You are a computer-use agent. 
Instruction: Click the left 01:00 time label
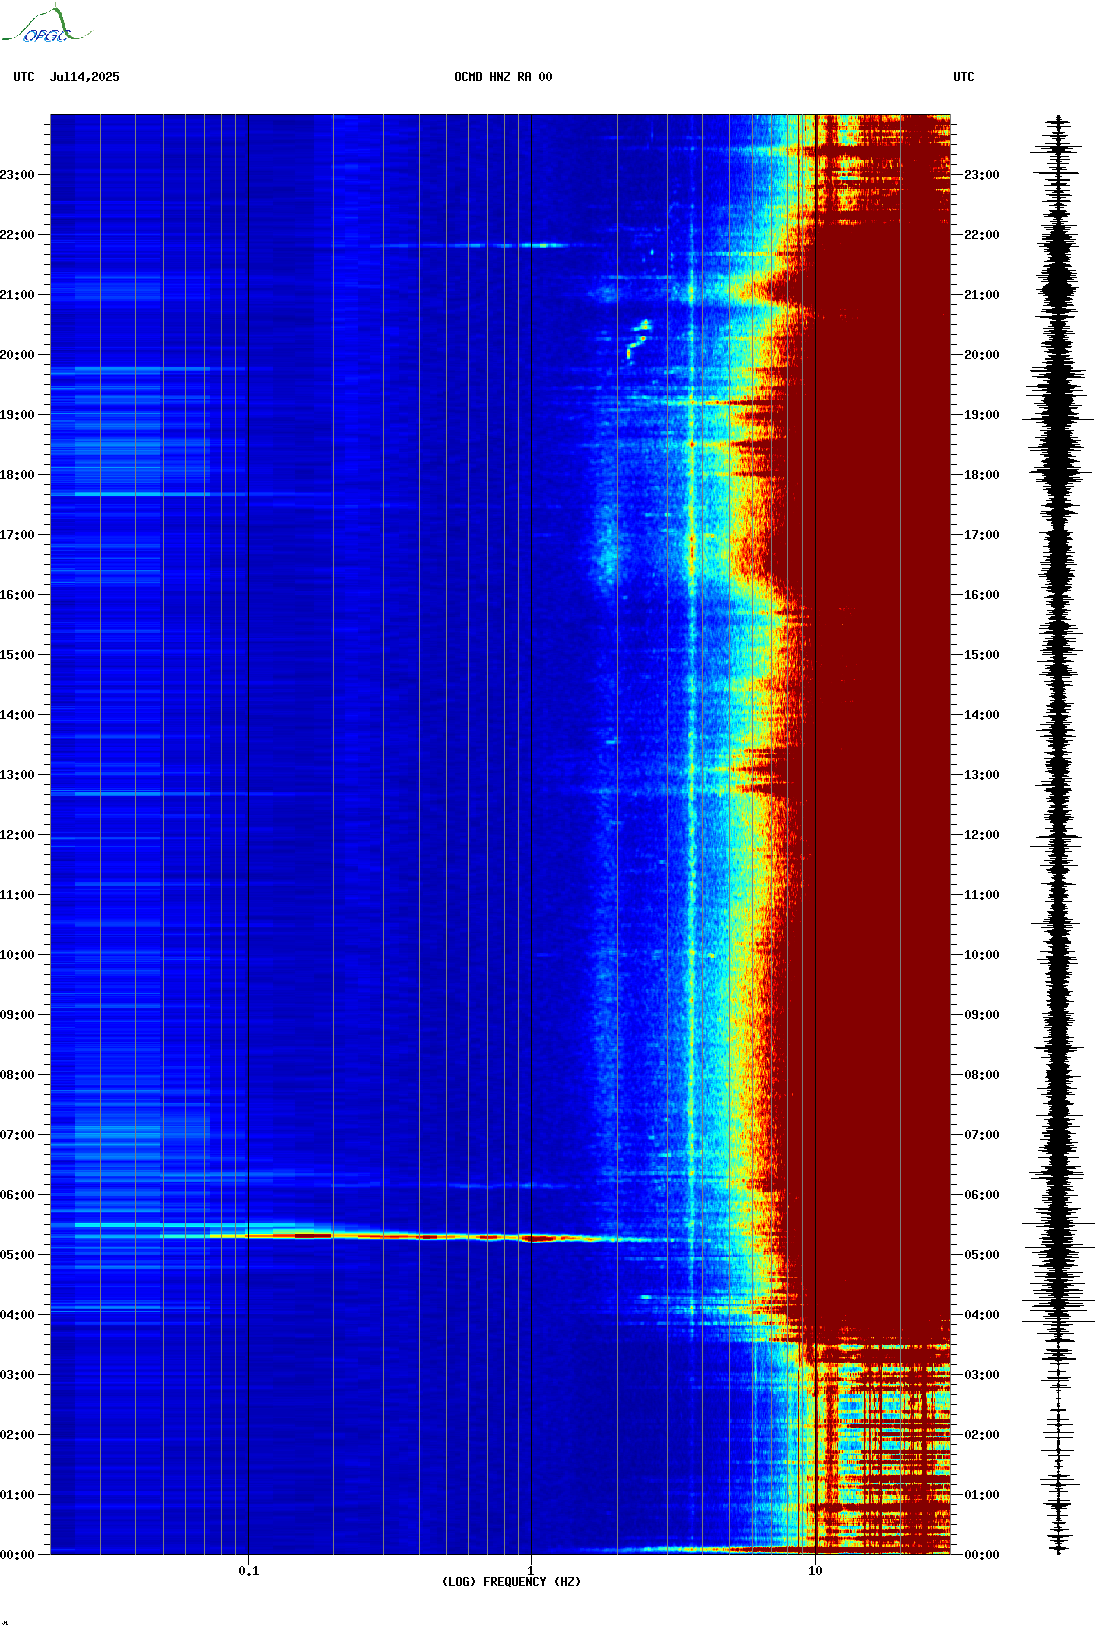pyautogui.click(x=17, y=1495)
